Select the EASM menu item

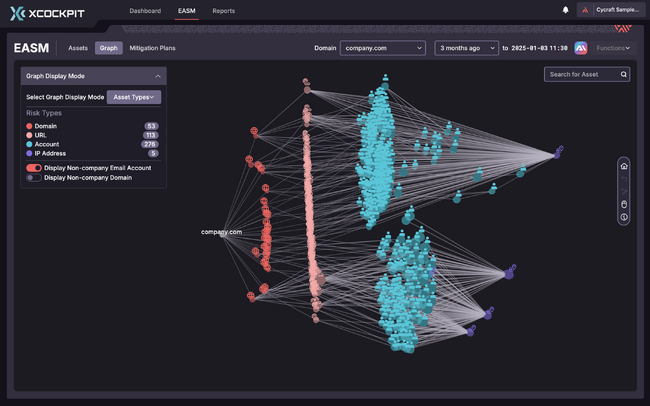pyautogui.click(x=187, y=11)
